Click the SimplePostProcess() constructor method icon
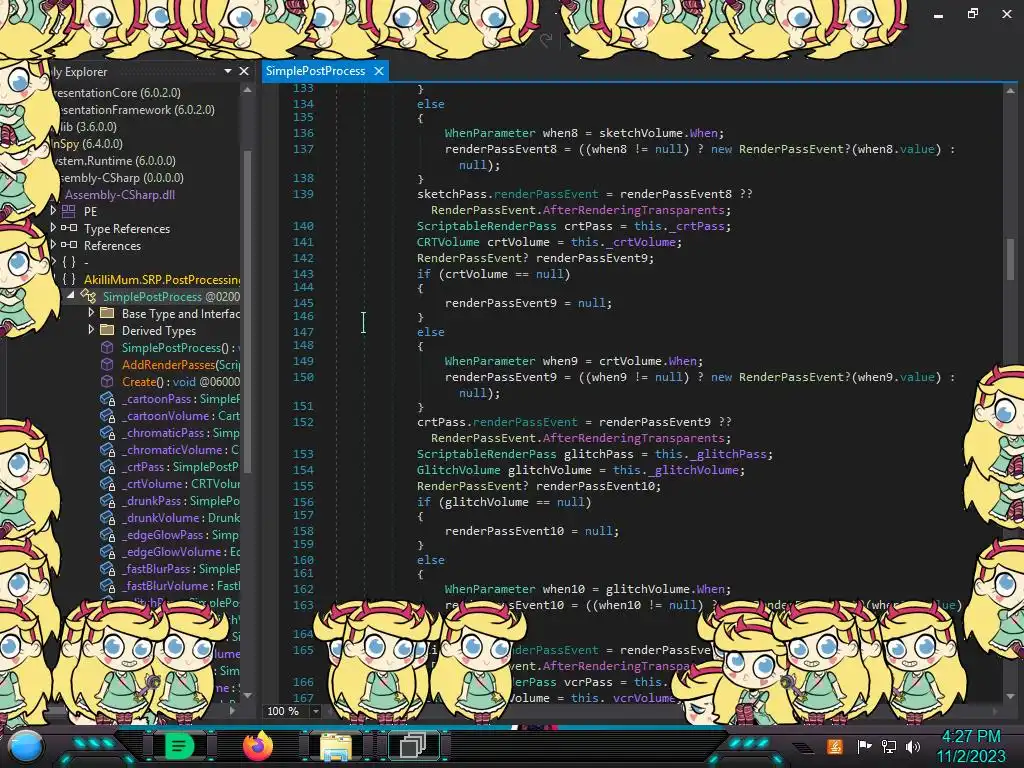The image size is (1024, 768). [107, 347]
